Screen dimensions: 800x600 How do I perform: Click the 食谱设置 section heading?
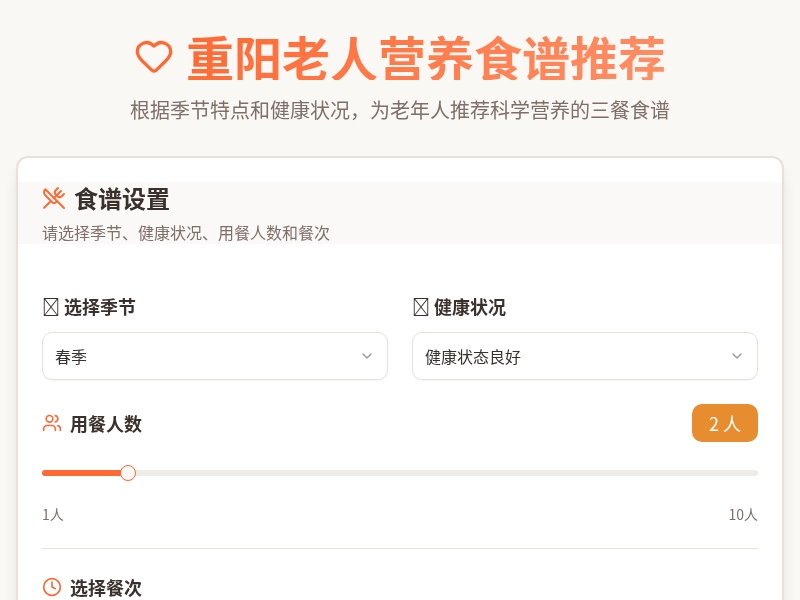[122, 199]
